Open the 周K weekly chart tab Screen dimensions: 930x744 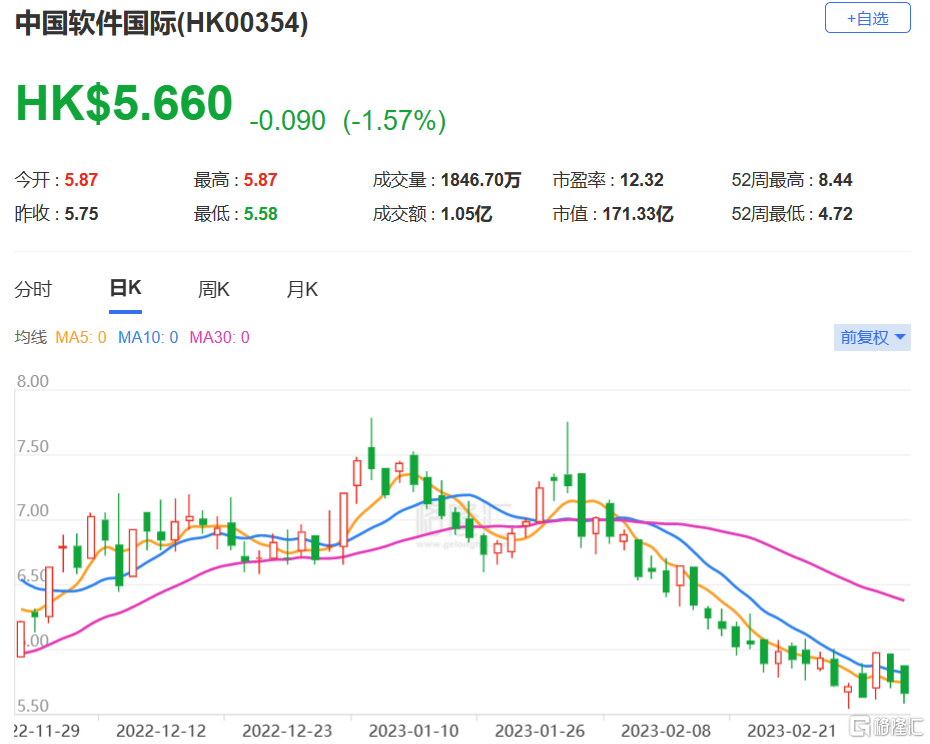214,290
